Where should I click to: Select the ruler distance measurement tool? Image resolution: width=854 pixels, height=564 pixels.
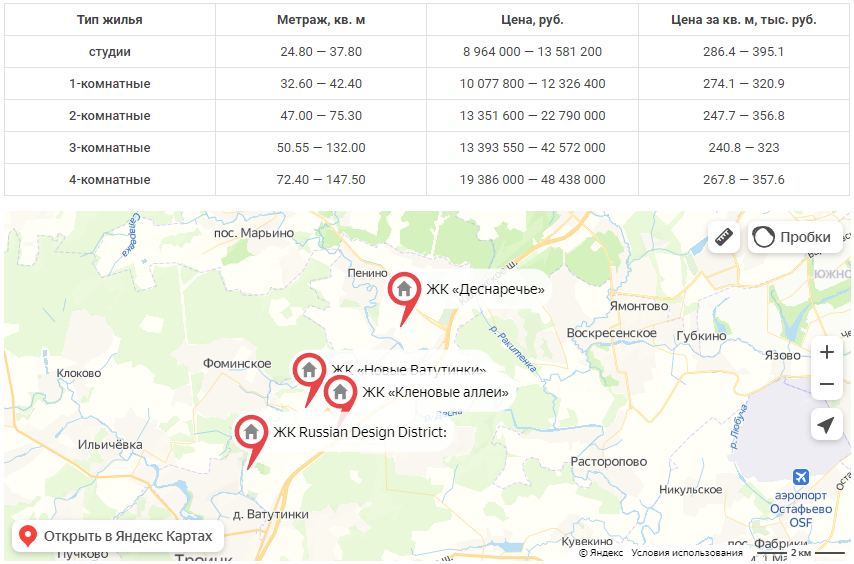(724, 237)
